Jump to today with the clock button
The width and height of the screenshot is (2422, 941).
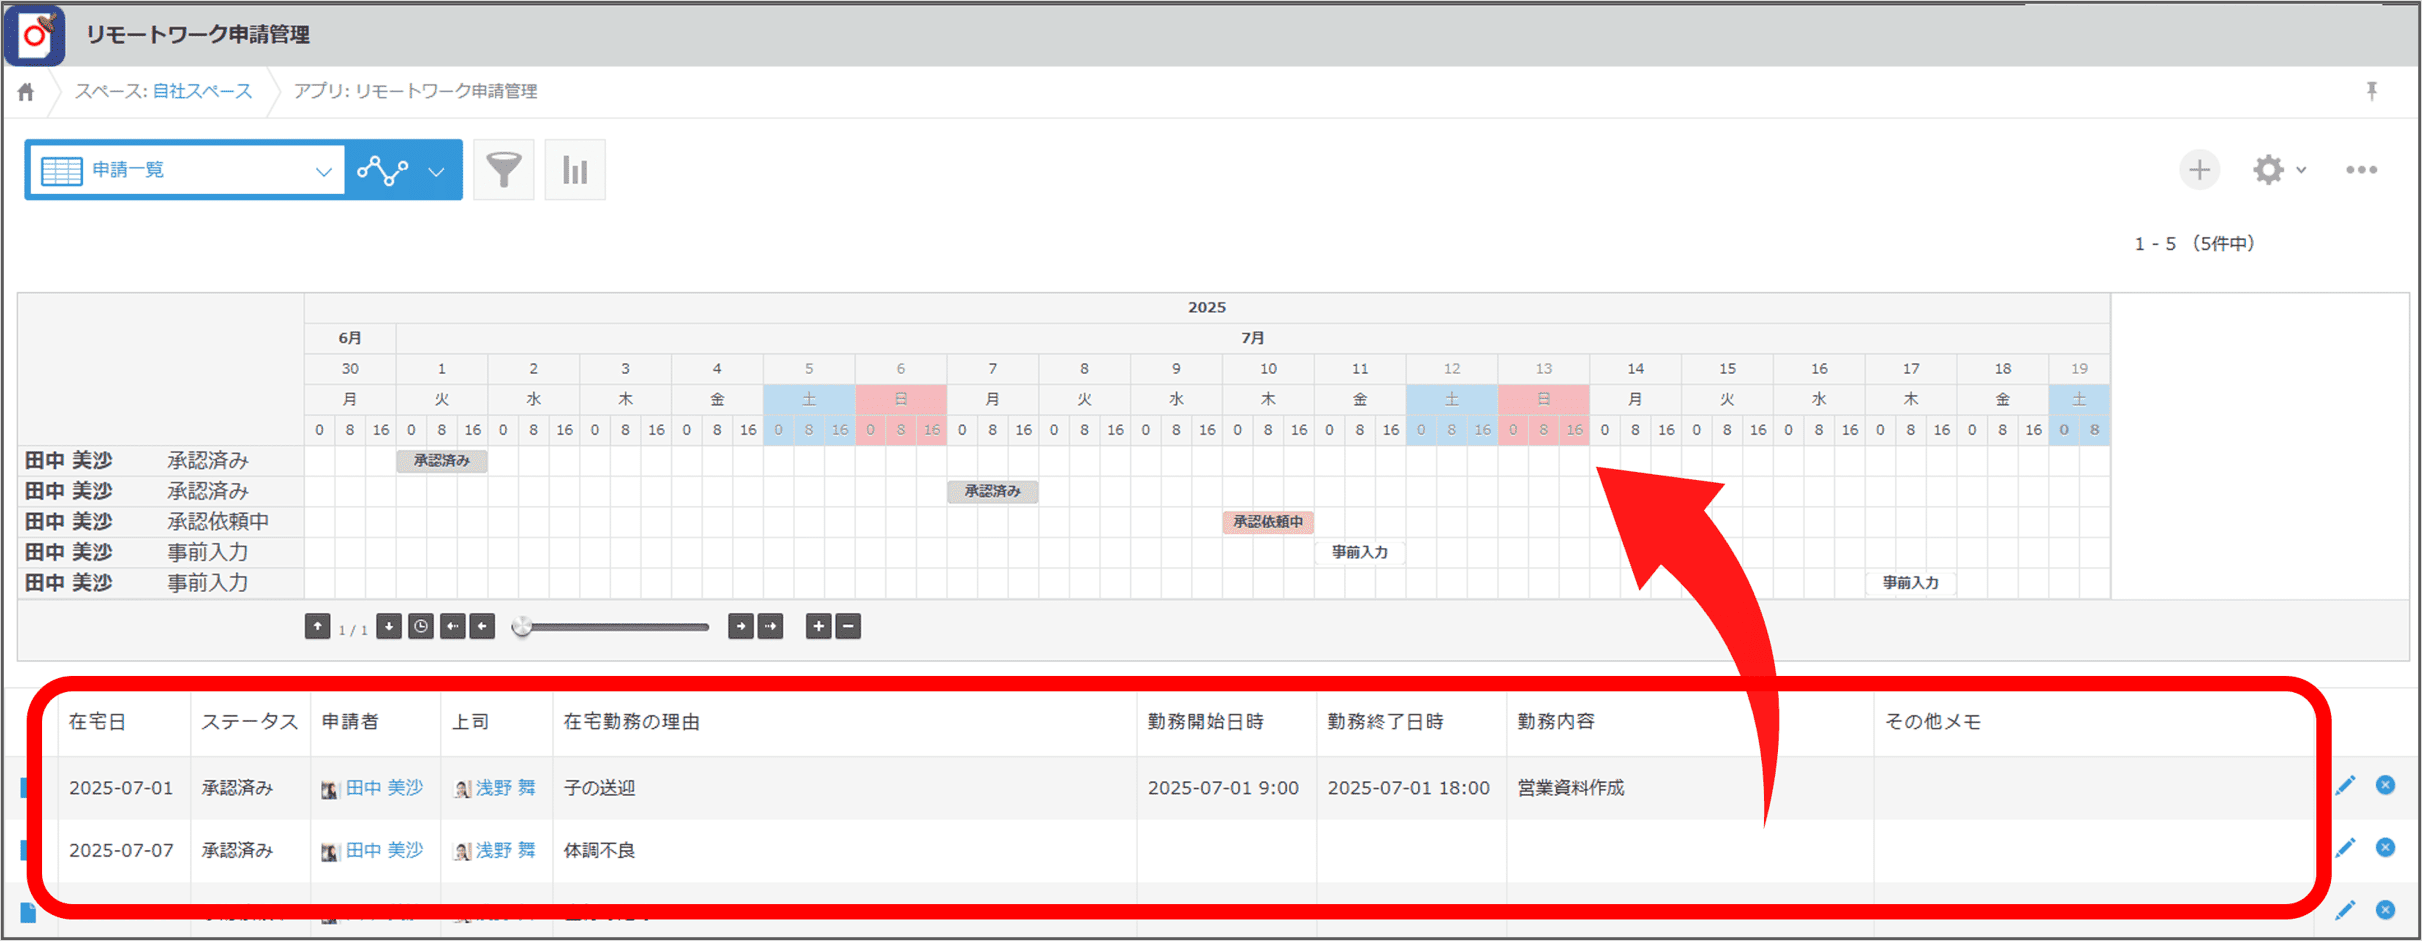(421, 627)
